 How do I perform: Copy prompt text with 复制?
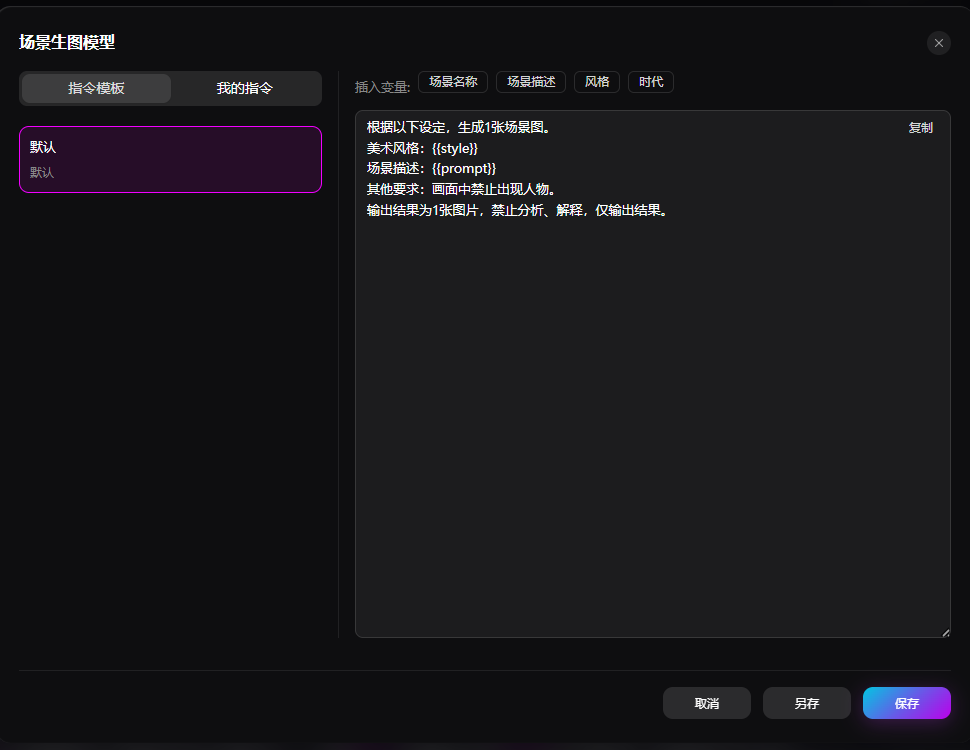920,127
